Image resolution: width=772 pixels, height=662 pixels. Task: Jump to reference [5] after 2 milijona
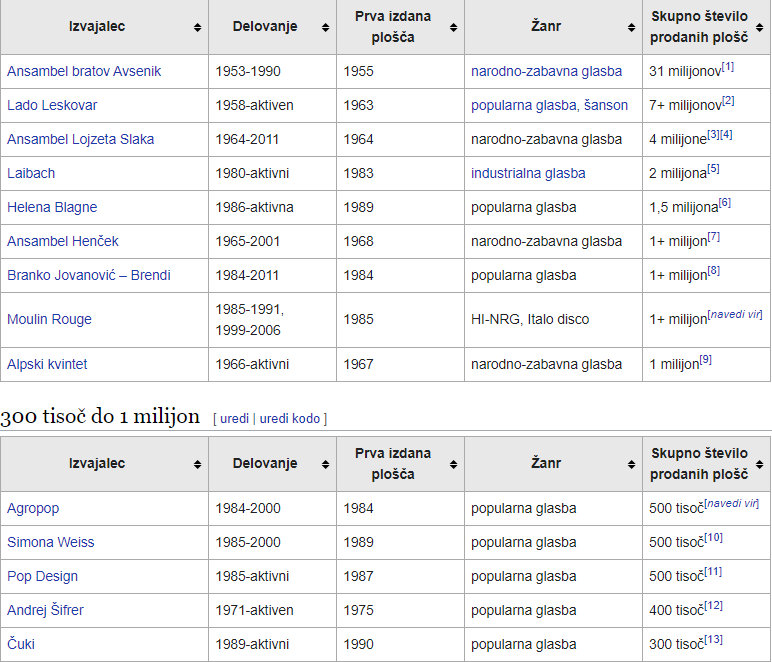pyautogui.click(x=713, y=169)
